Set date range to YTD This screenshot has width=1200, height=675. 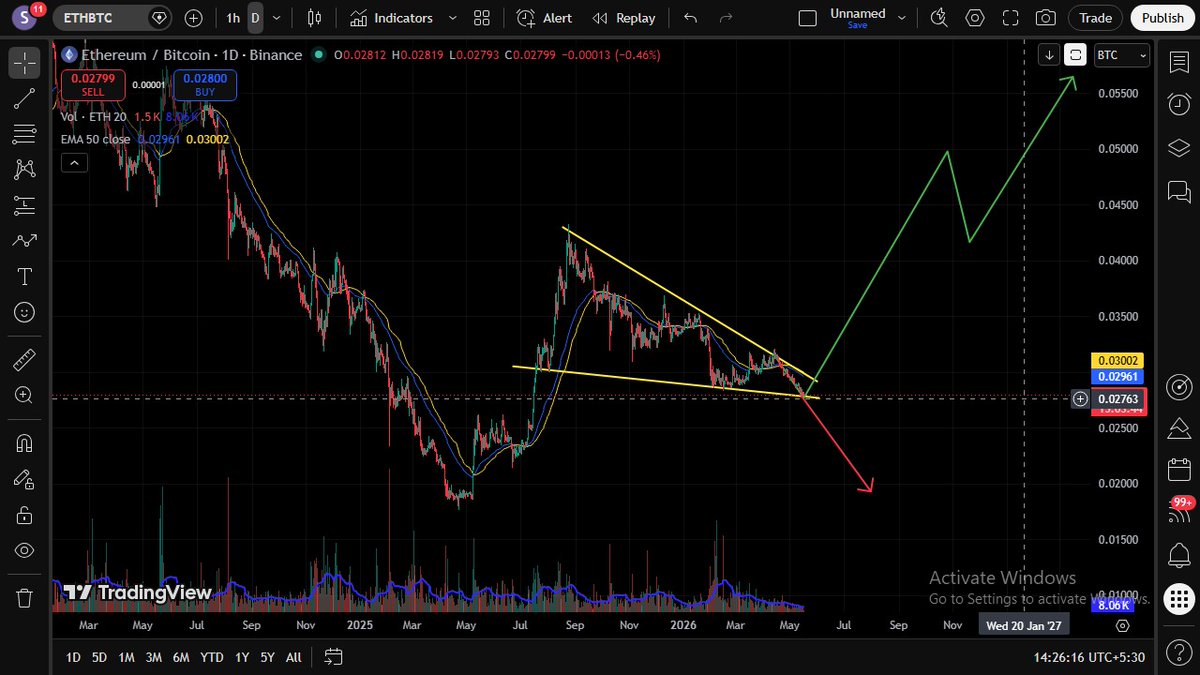coord(211,657)
